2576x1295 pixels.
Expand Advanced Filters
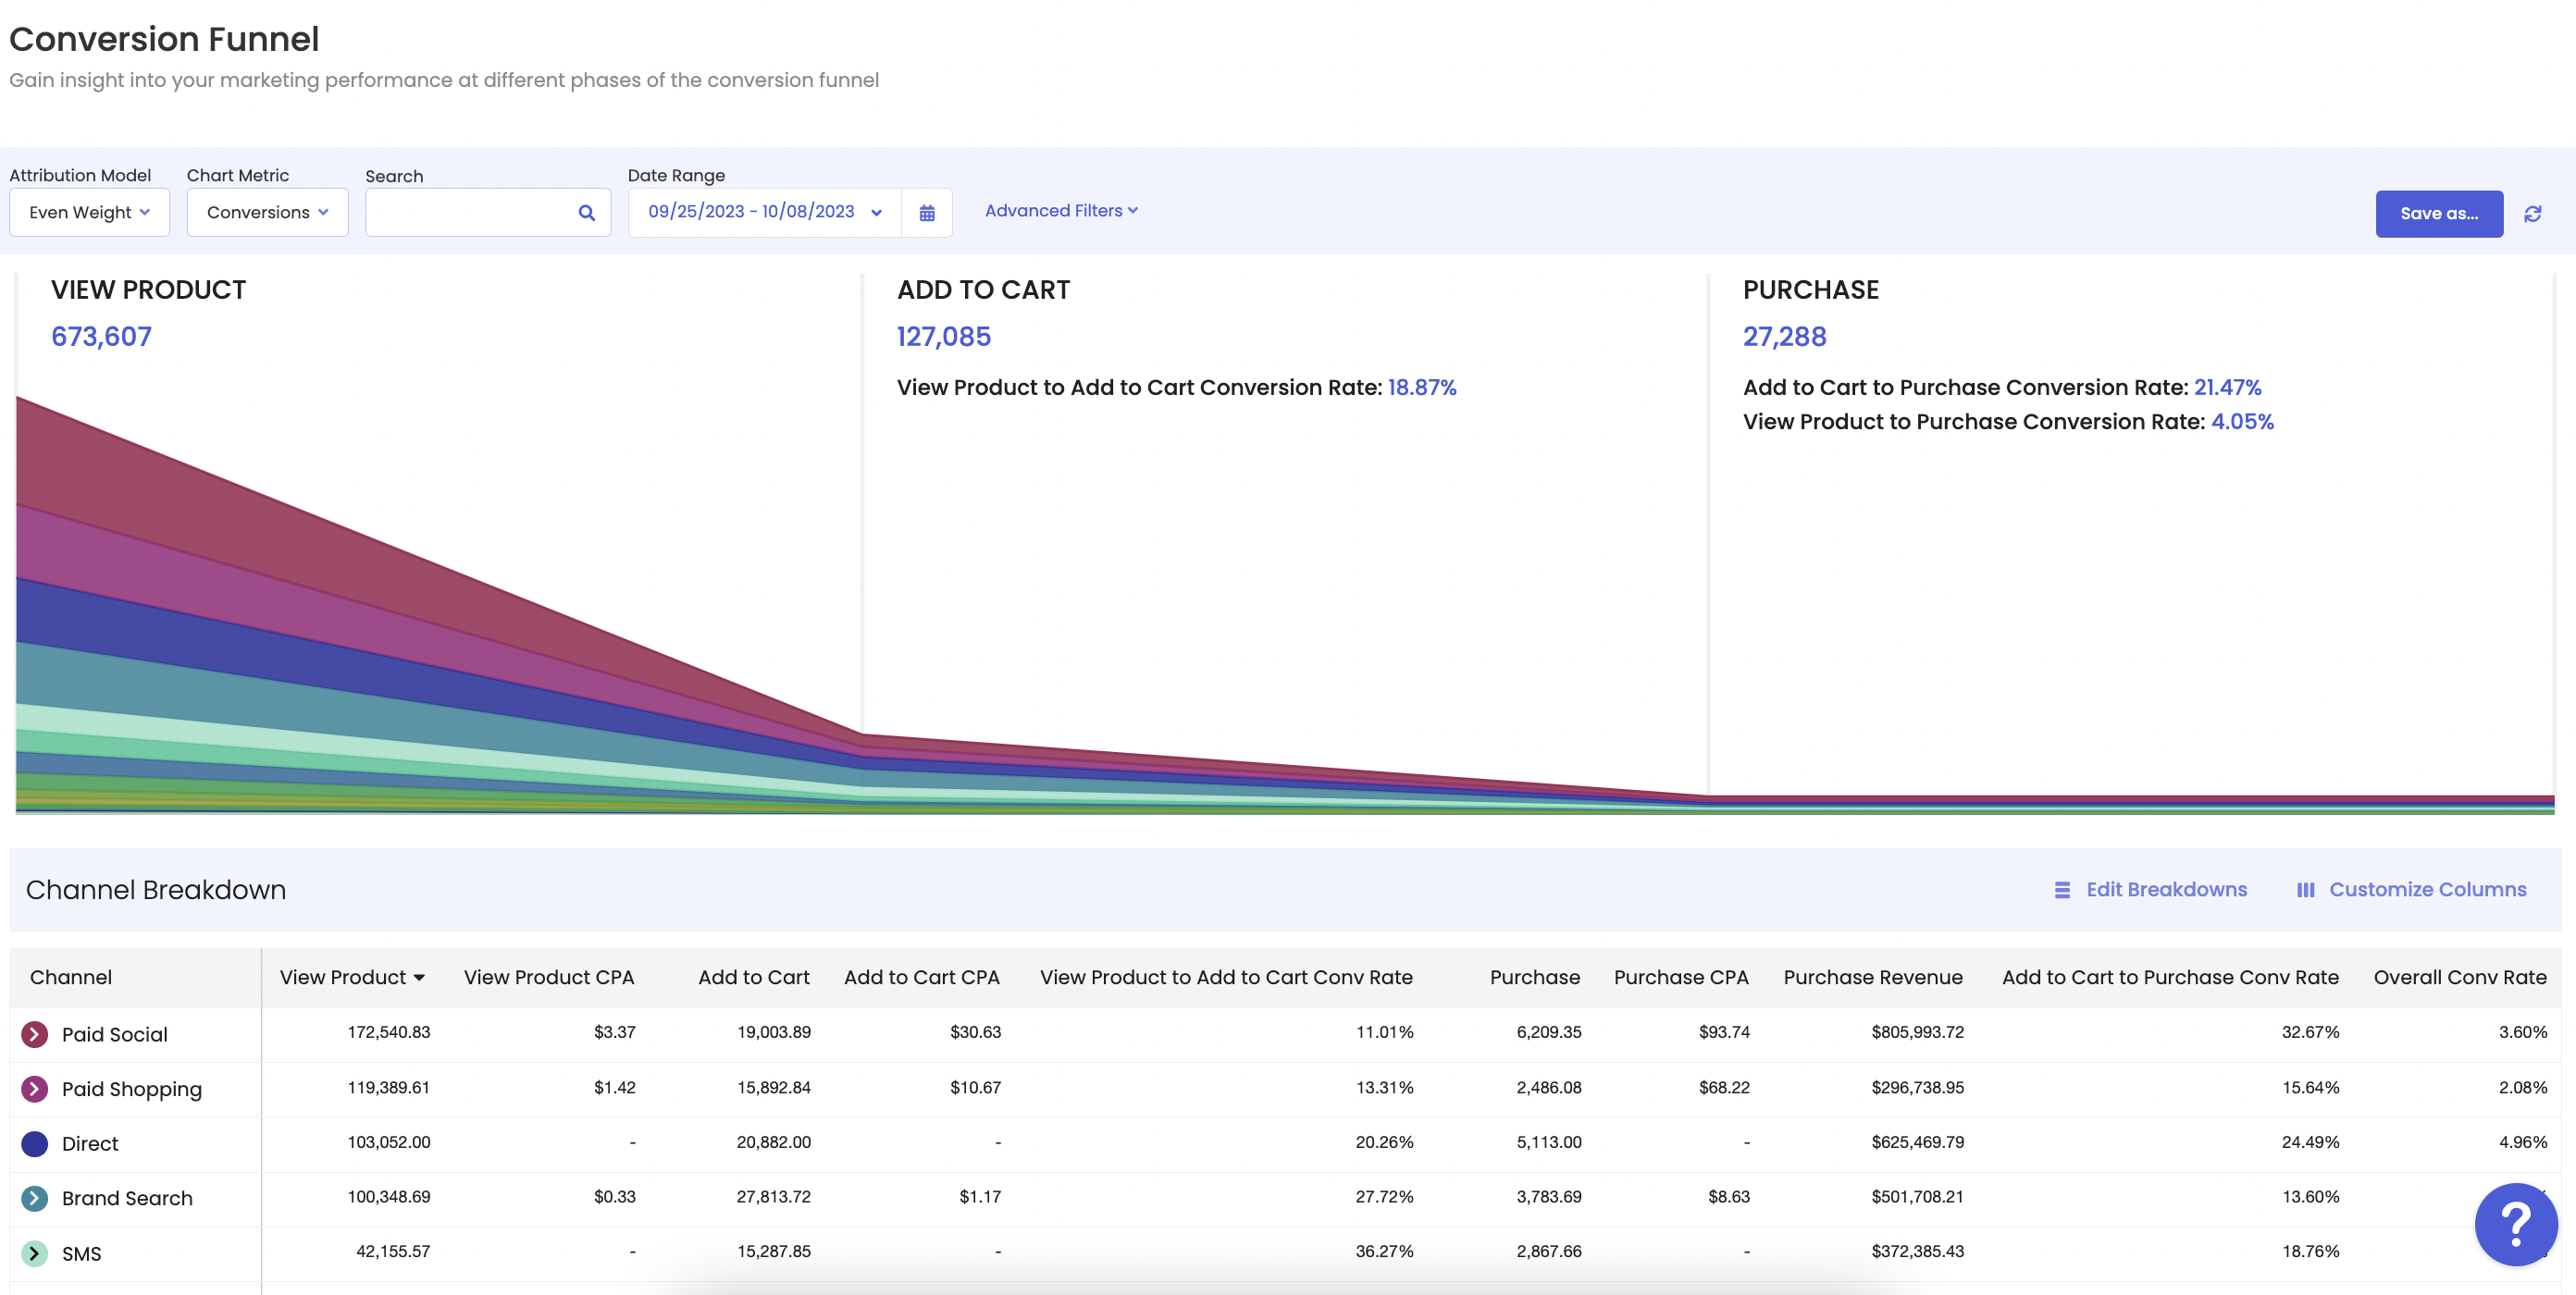(1061, 211)
